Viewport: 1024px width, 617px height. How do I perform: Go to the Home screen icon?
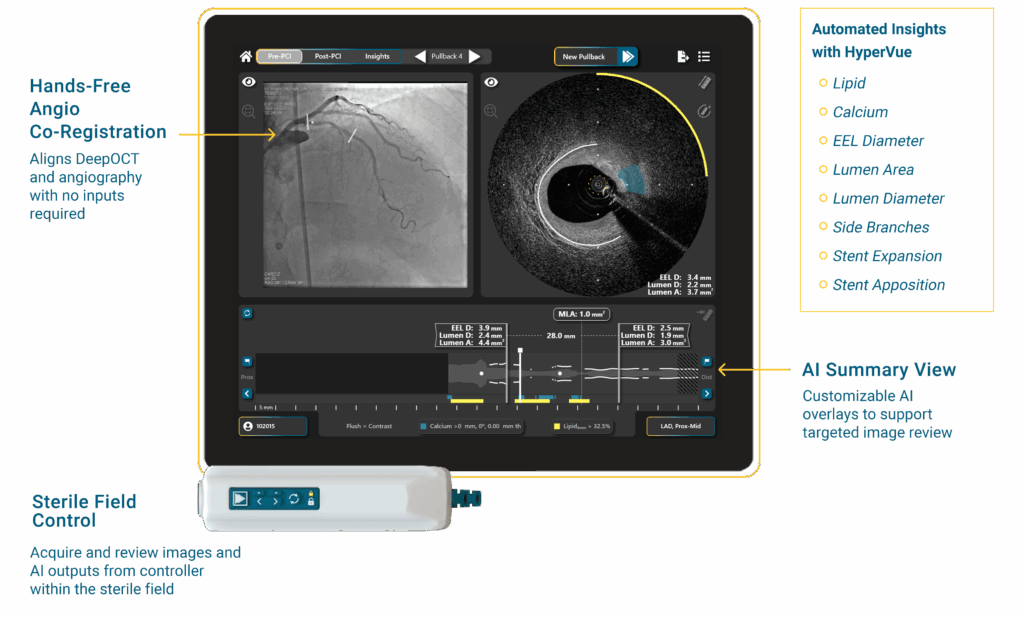(x=246, y=57)
